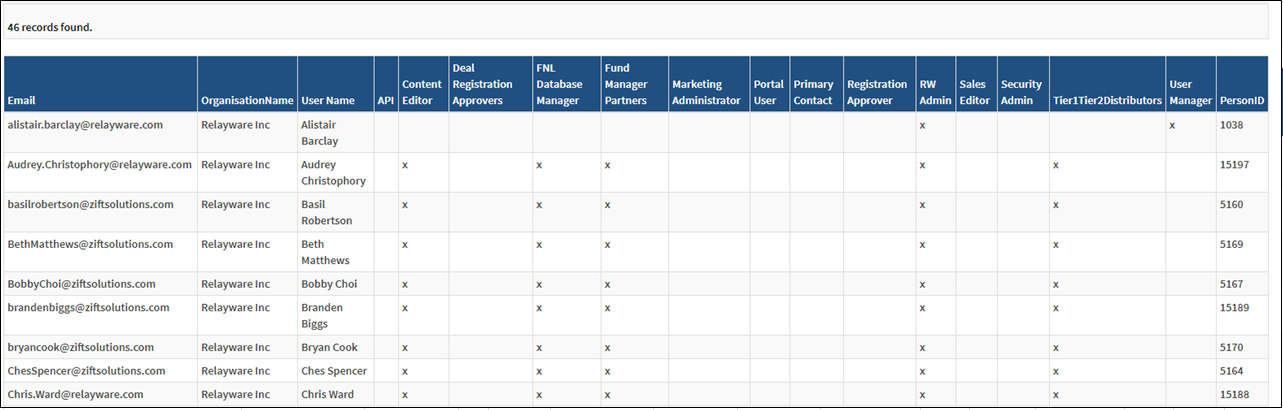This screenshot has width=1283, height=410.
Task: Click email basilrobertson@ziftsolutions.com
Action: pyautogui.click(x=90, y=204)
